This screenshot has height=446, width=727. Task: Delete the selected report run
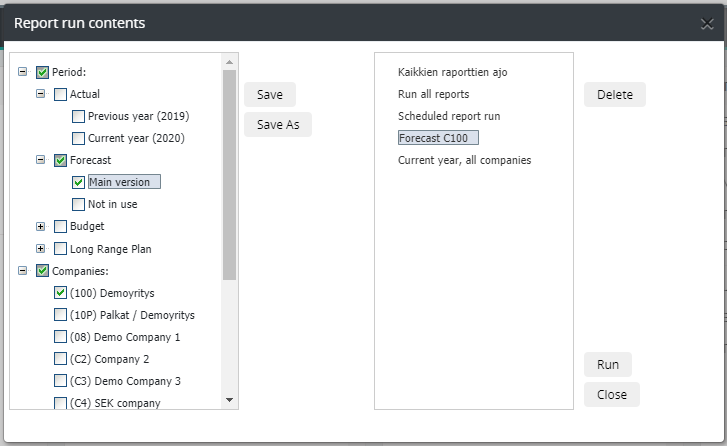click(x=615, y=95)
